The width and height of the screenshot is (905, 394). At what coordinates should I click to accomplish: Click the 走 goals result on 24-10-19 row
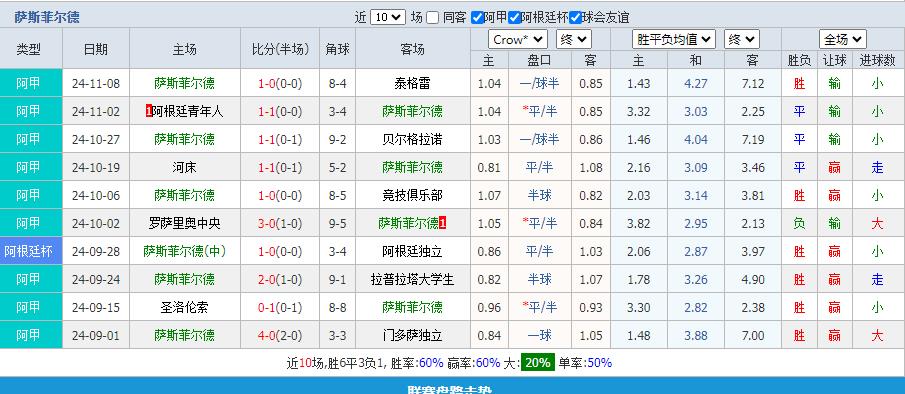(x=877, y=167)
